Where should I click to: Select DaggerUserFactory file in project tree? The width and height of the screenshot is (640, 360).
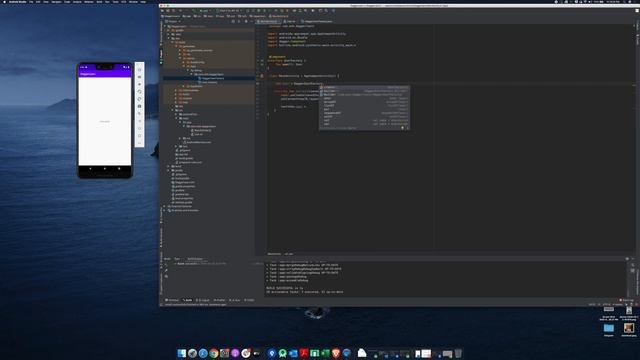pos(212,78)
